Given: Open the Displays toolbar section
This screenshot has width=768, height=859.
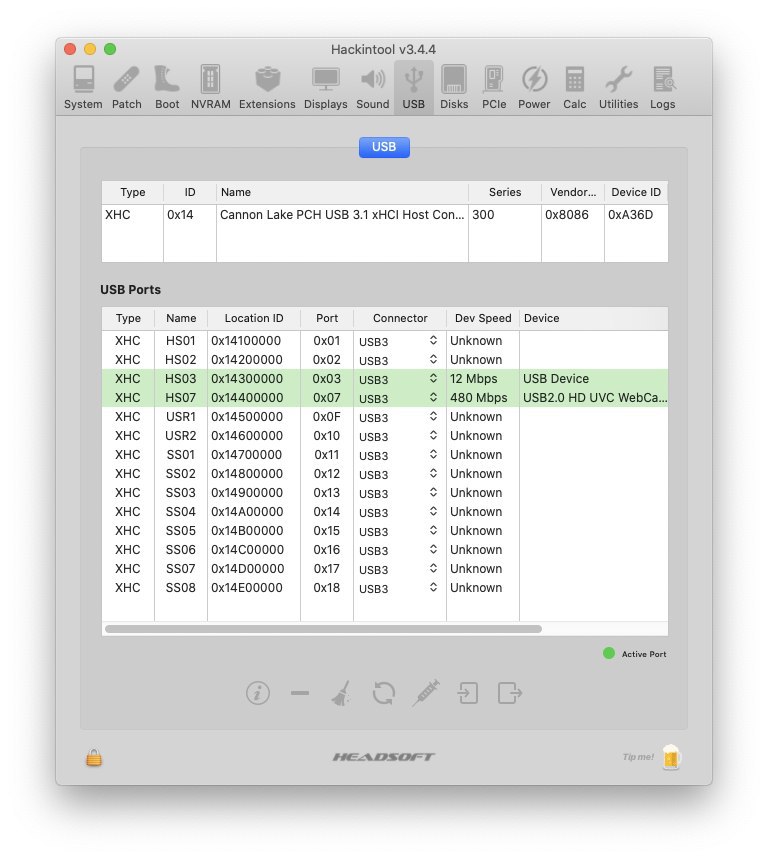Looking at the screenshot, I should [325, 88].
